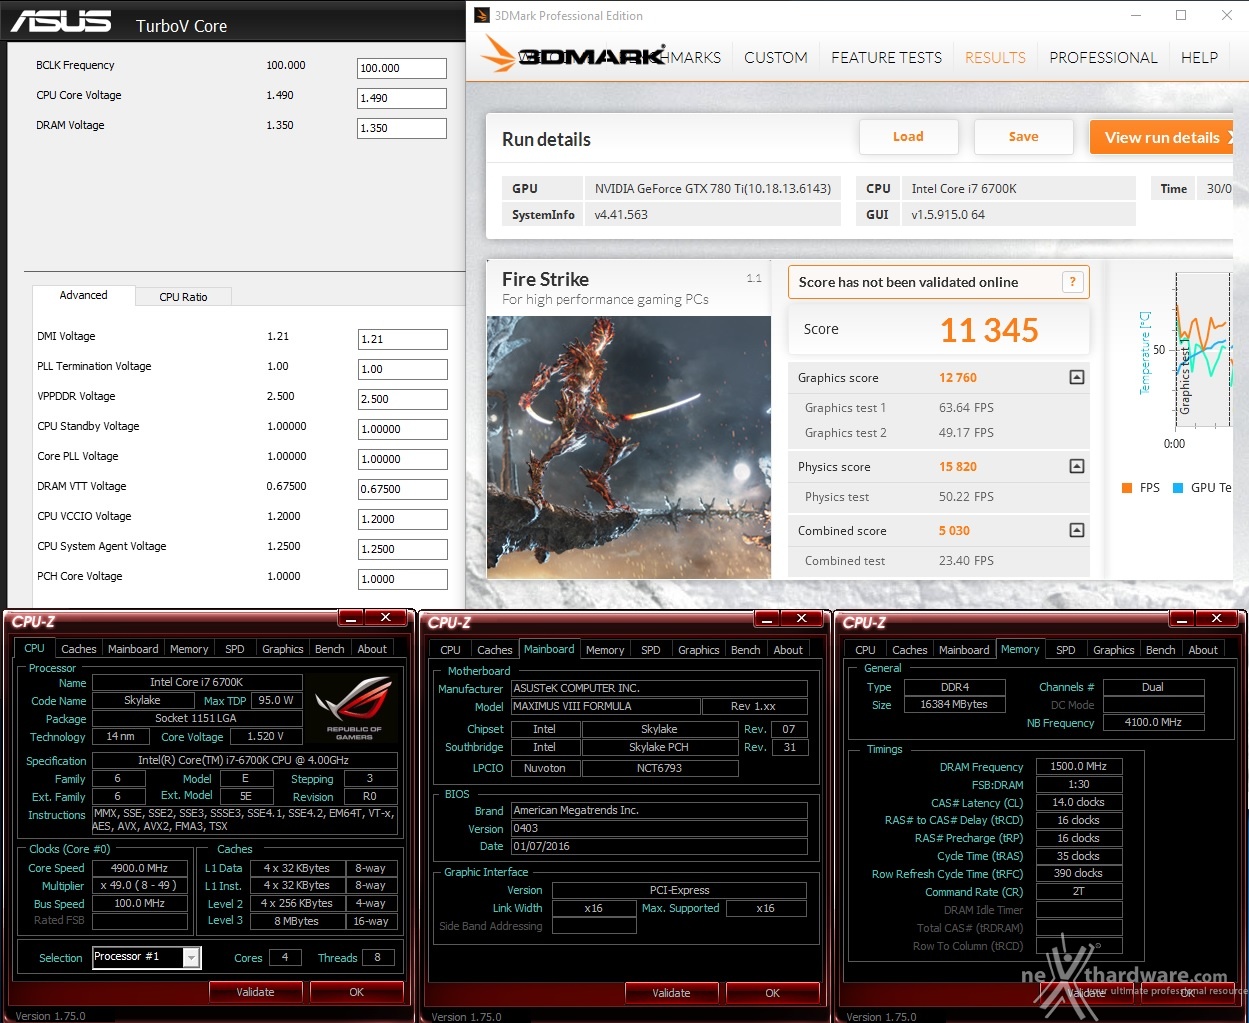Open Graphics tab in the Motherboard CPU-Z window
This screenshot has height=1023, width=1249.
pos(699,650)
